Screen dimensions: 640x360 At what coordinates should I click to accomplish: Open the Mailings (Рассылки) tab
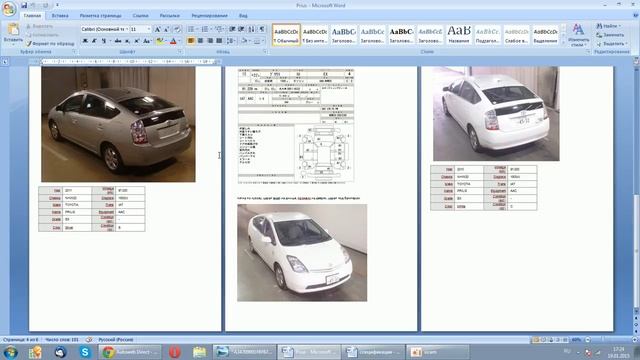click(x=169, y=16)
